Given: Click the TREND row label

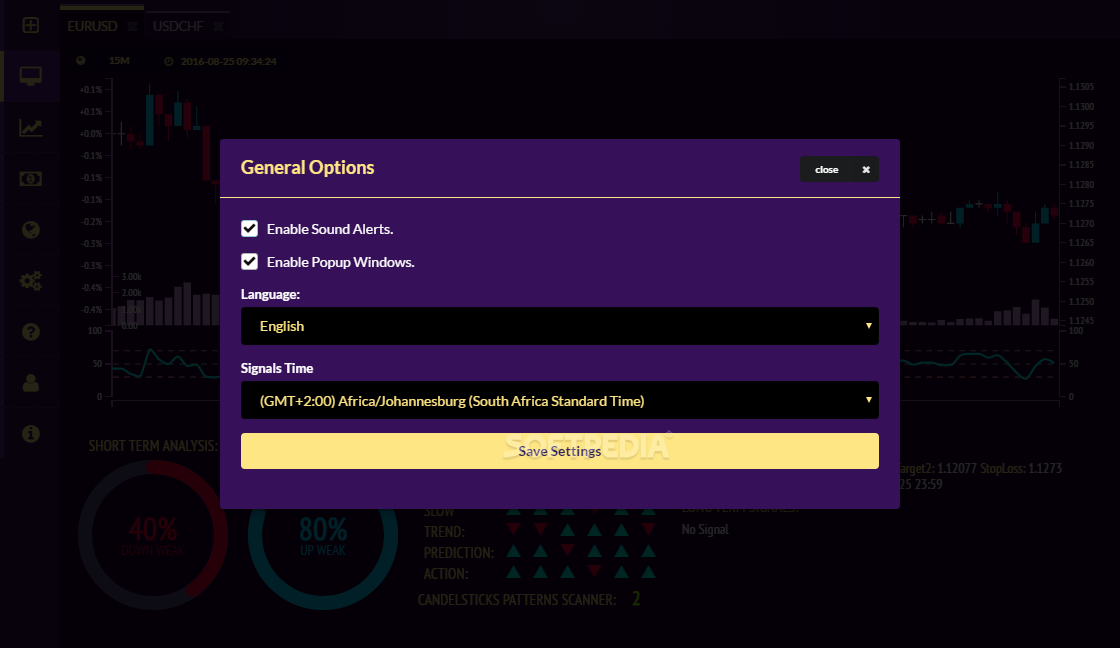Looking at the screenshot, I should (x=444, y=532).
